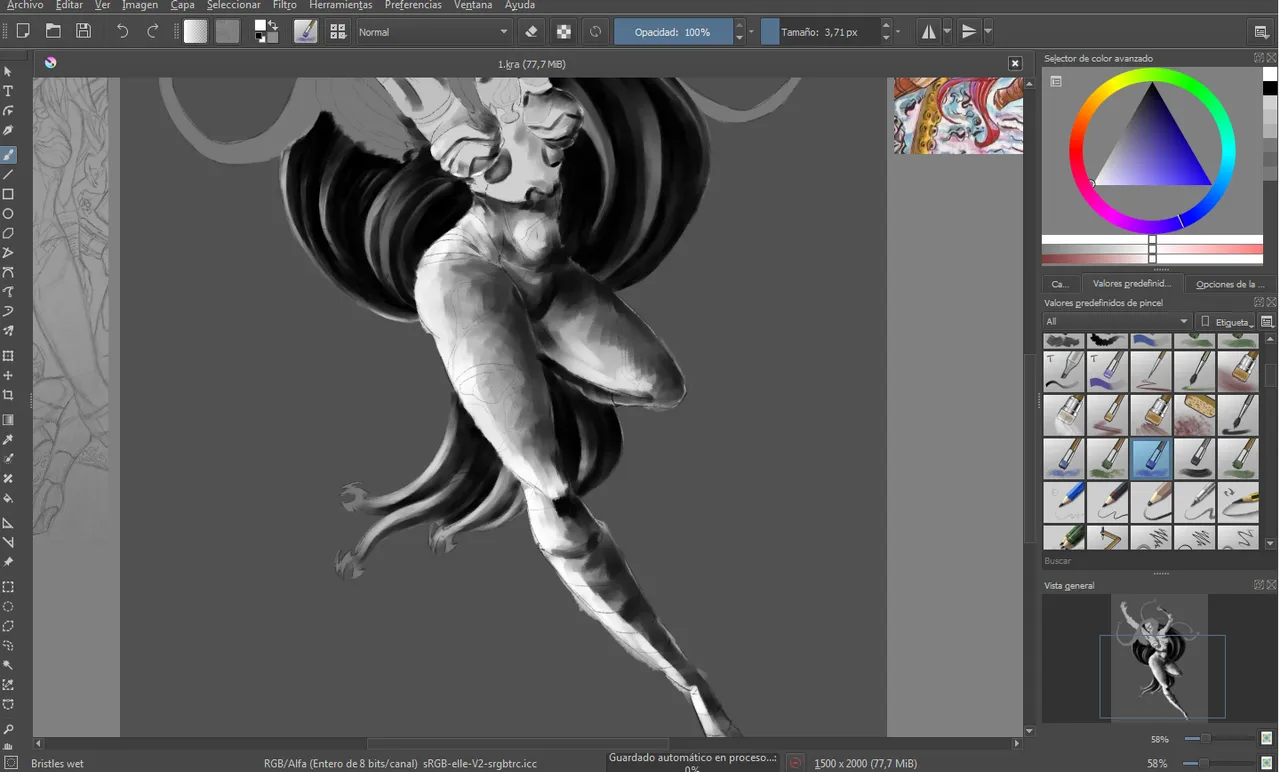Open the Filtro menu
Screen dimensions: 1280x772
click(284, 5)
